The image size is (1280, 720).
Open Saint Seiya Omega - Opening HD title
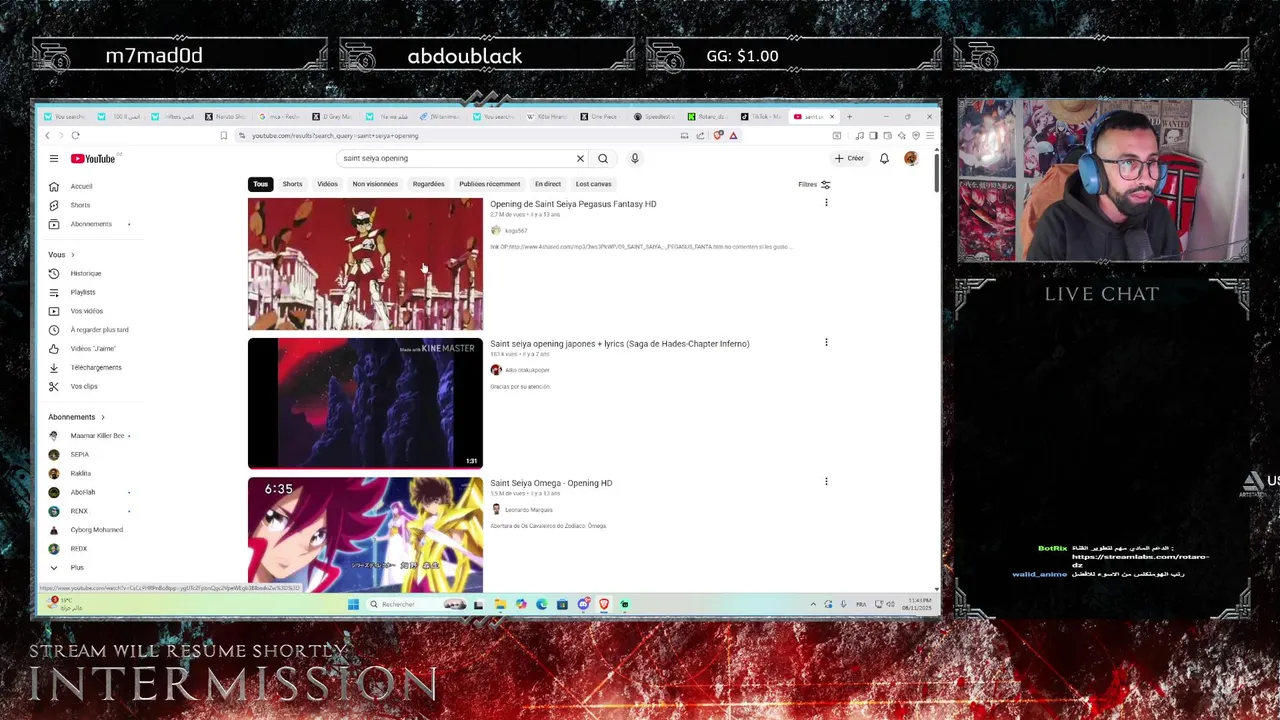pyautogui.click(x=551, y=483)
